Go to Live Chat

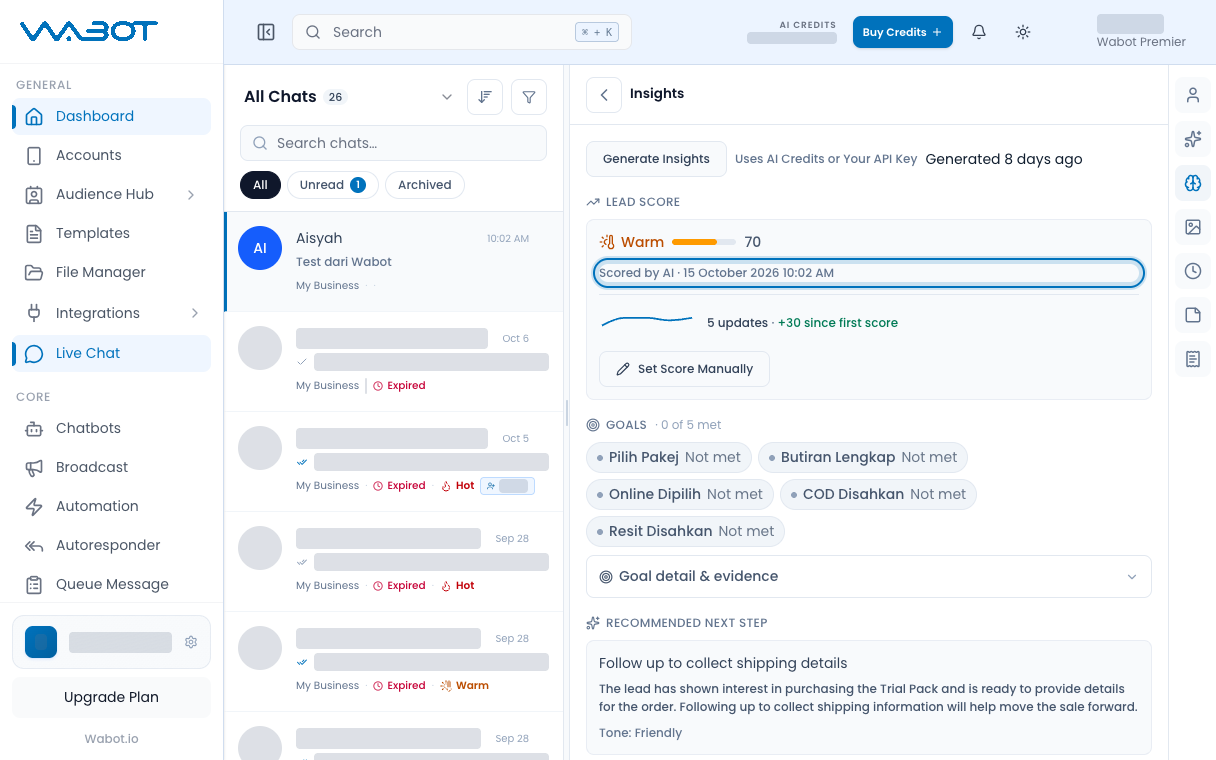[x=112, y=353]
